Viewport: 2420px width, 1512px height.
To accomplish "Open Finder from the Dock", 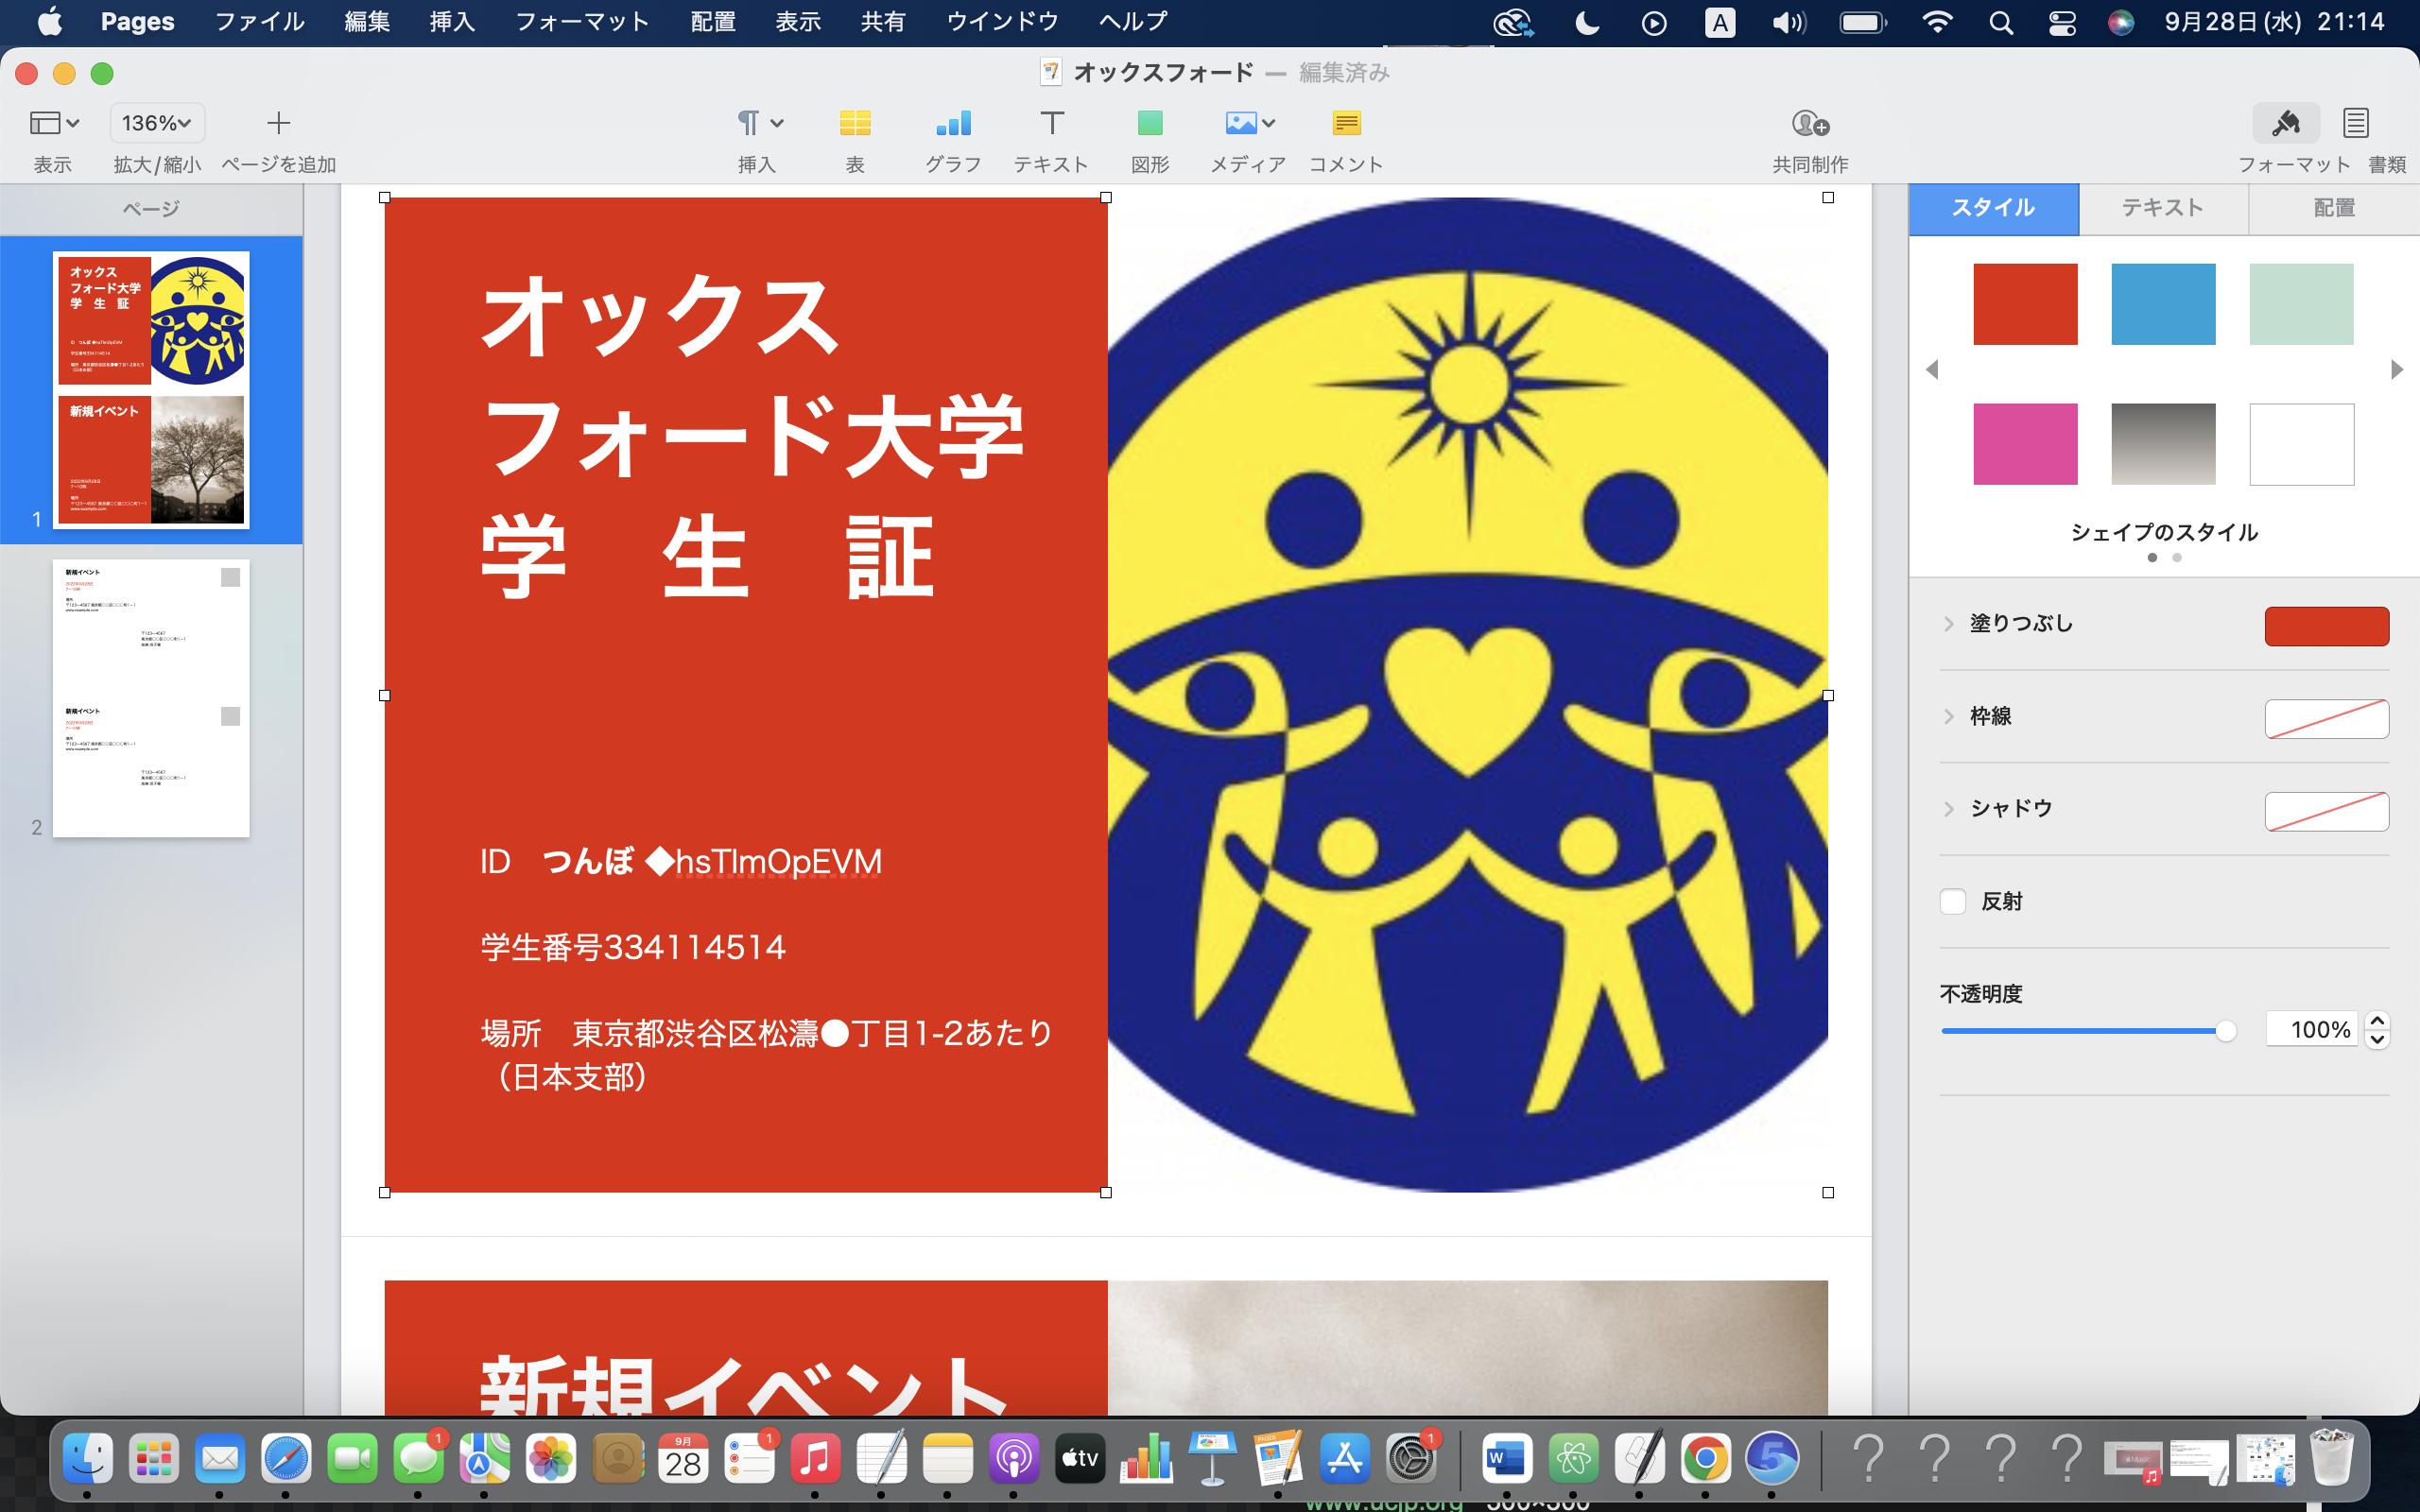I will [88, 1459].
